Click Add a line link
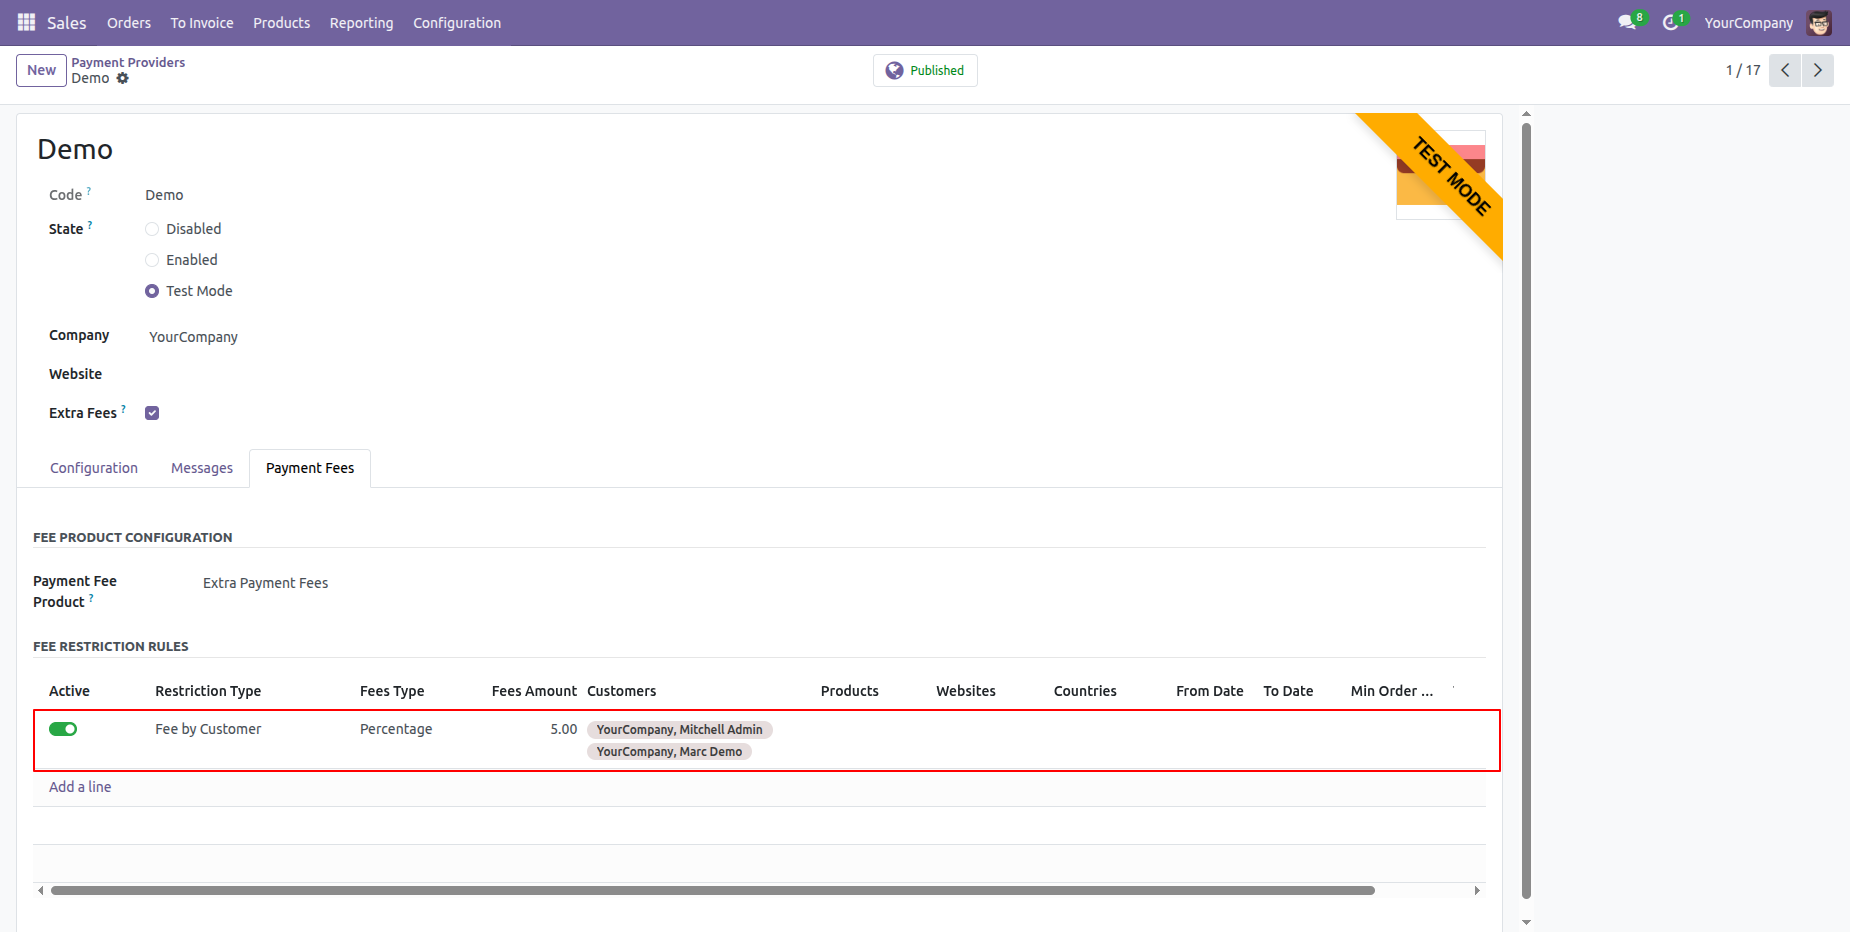The width and height of the screenshot is (1850, 932). 80,787
